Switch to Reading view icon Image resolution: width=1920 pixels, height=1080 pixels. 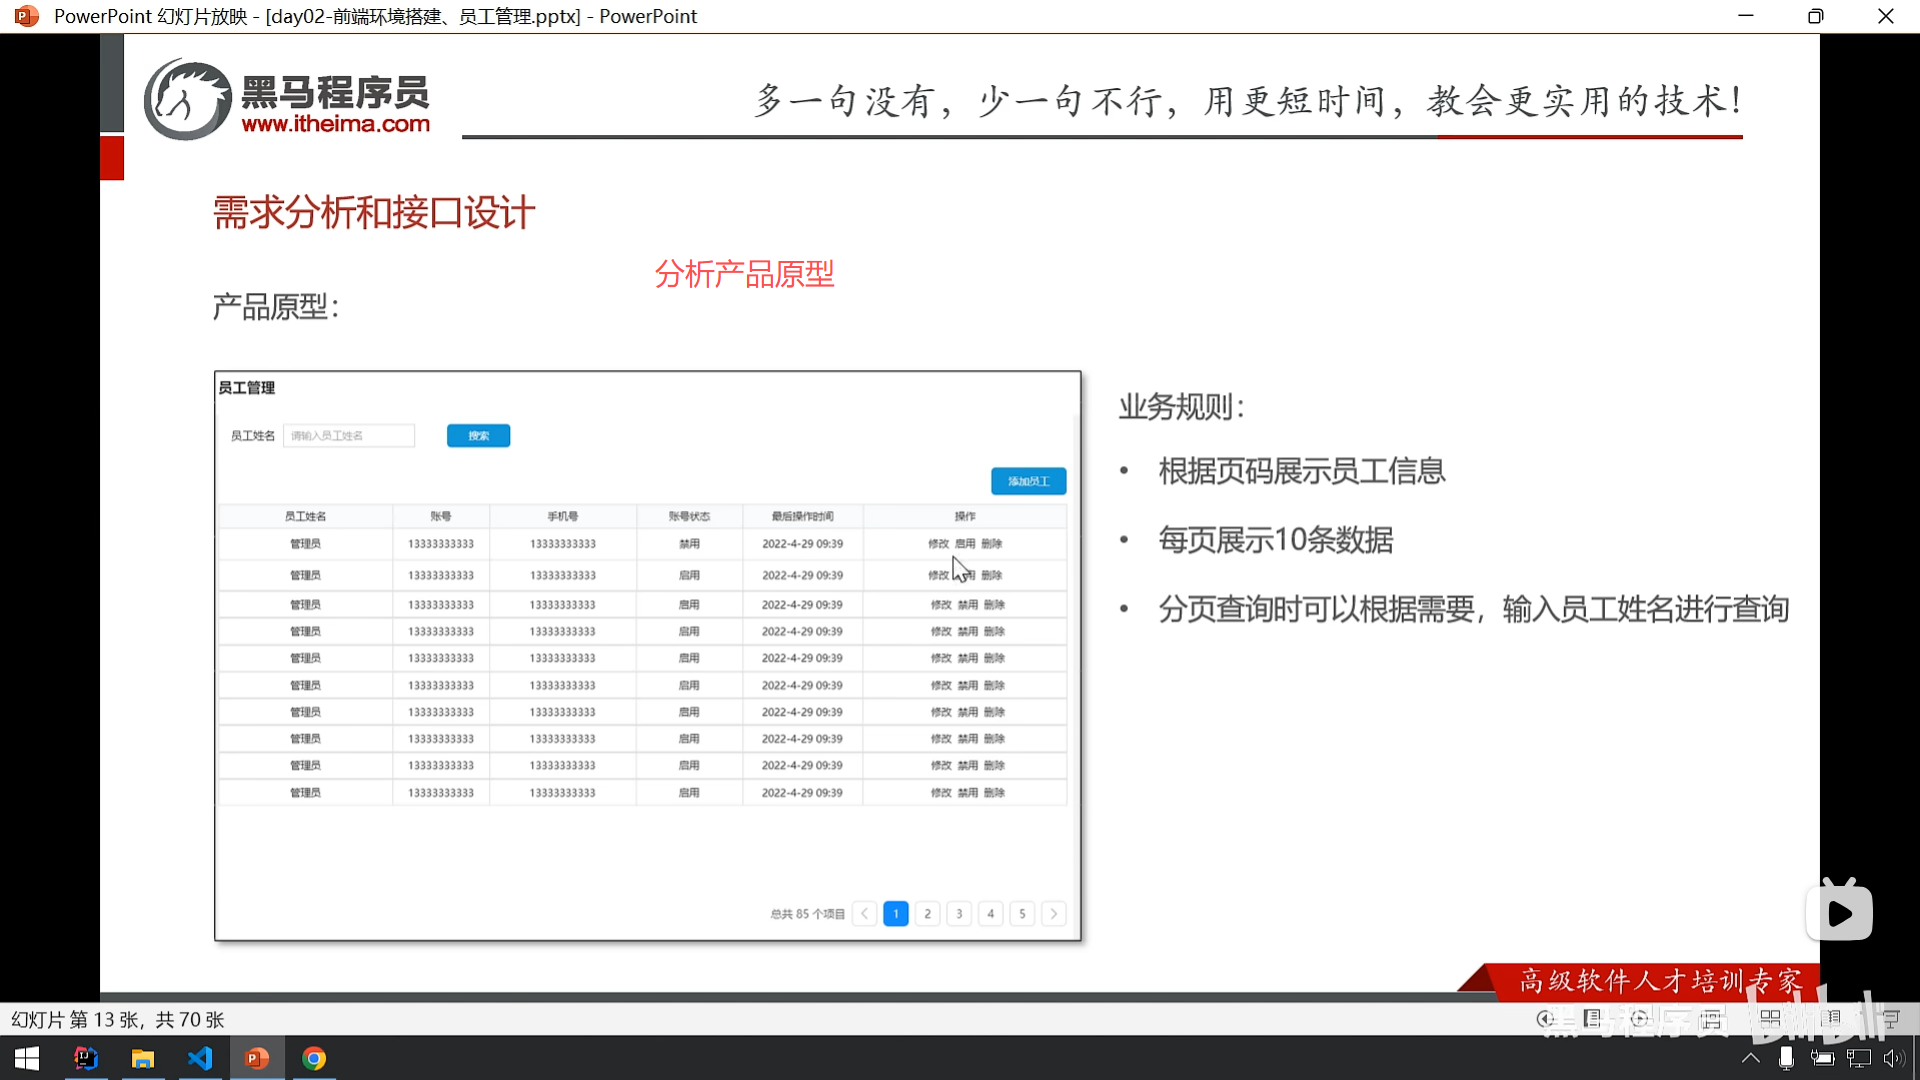tap(1832, 1019)
